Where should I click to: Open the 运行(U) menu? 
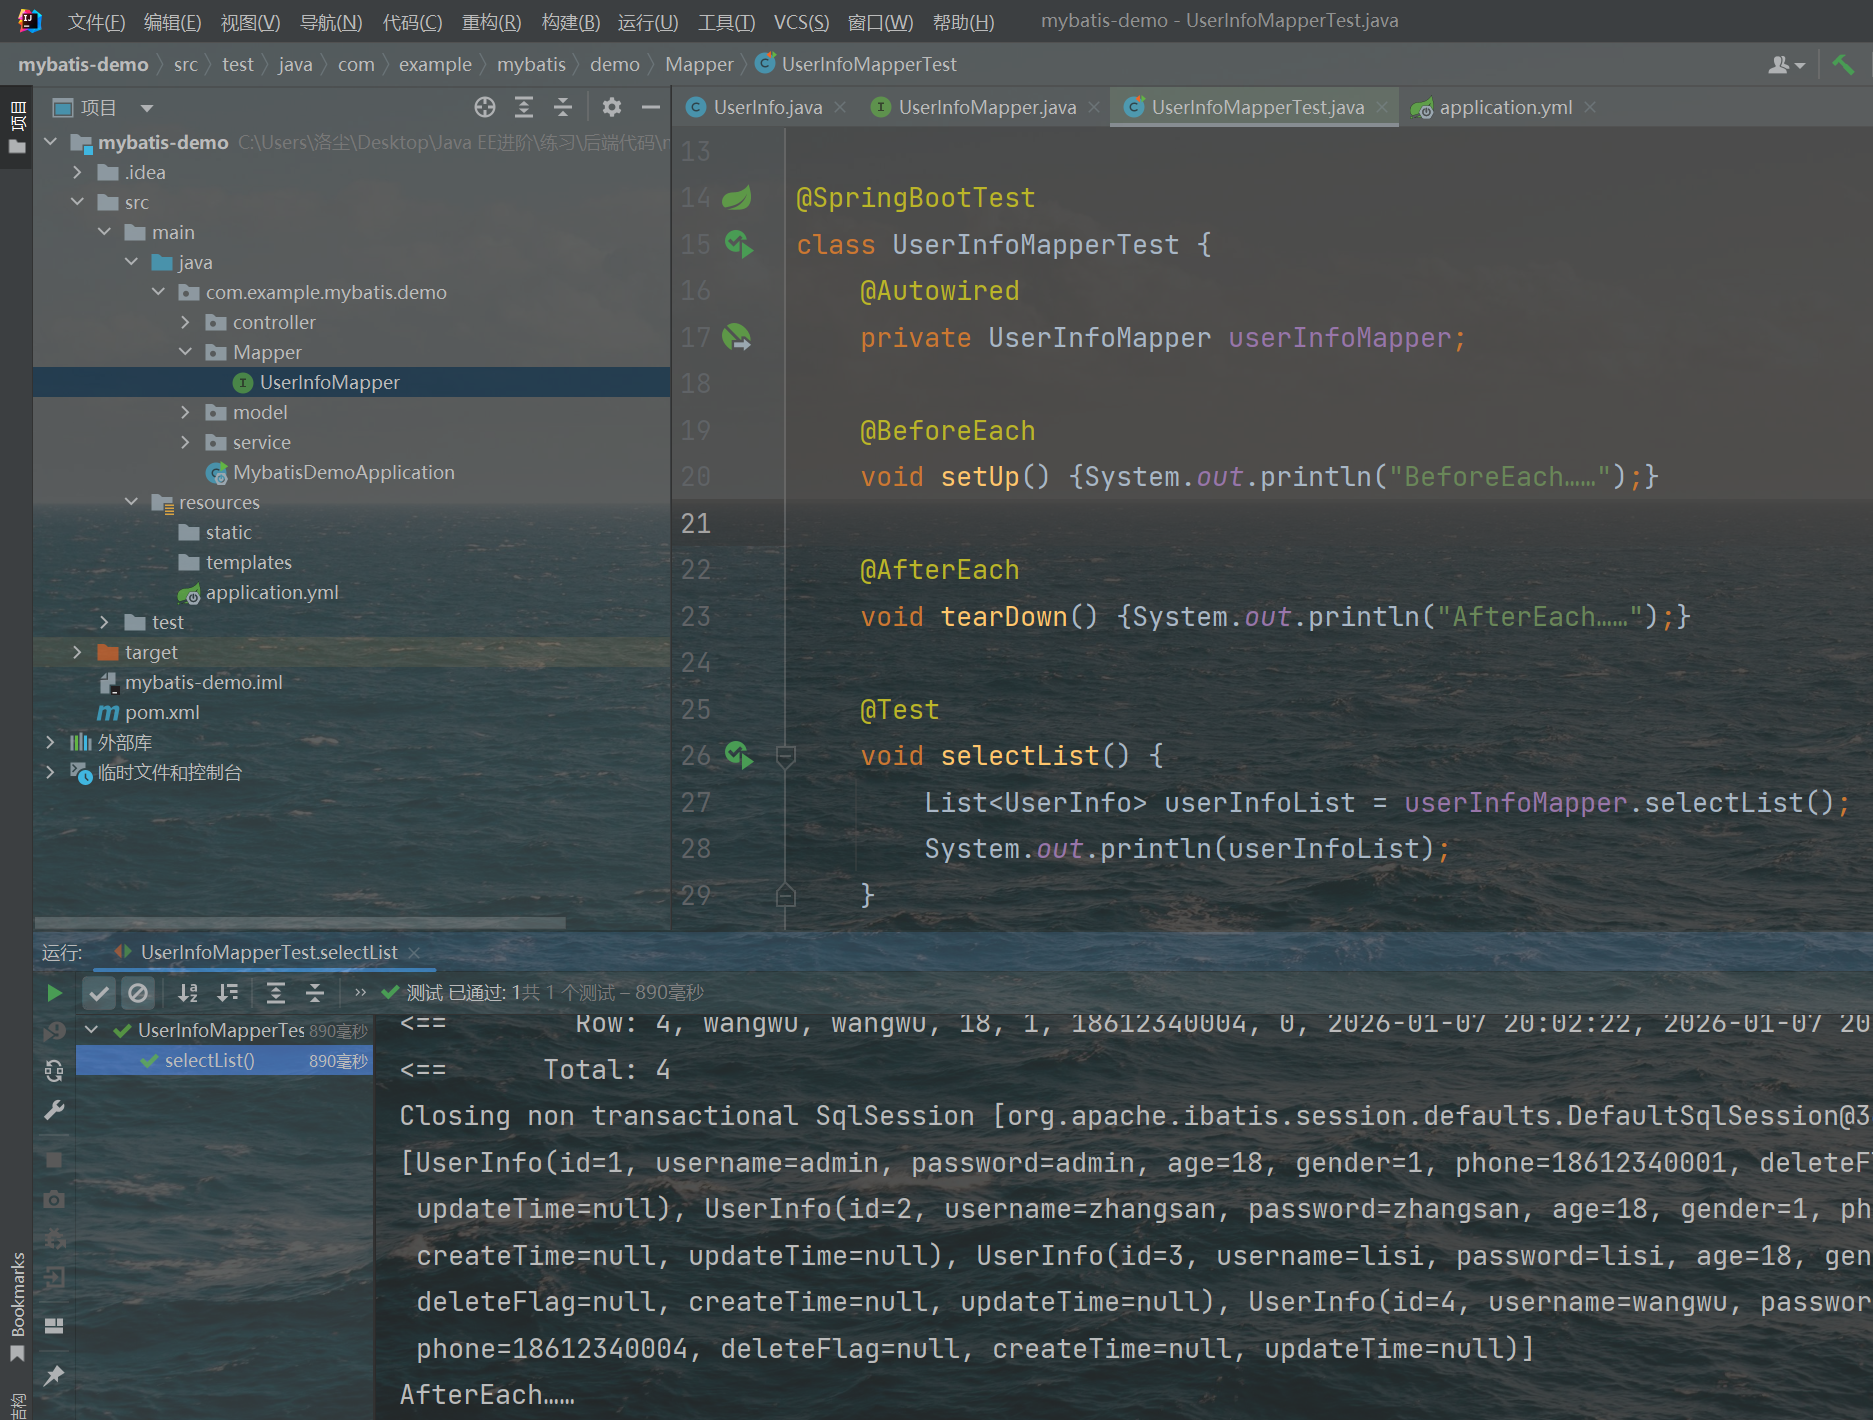(x=648, y=22)
